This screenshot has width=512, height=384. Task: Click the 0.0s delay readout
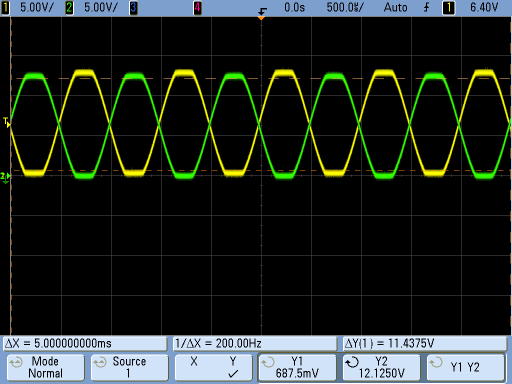(294, 7)
